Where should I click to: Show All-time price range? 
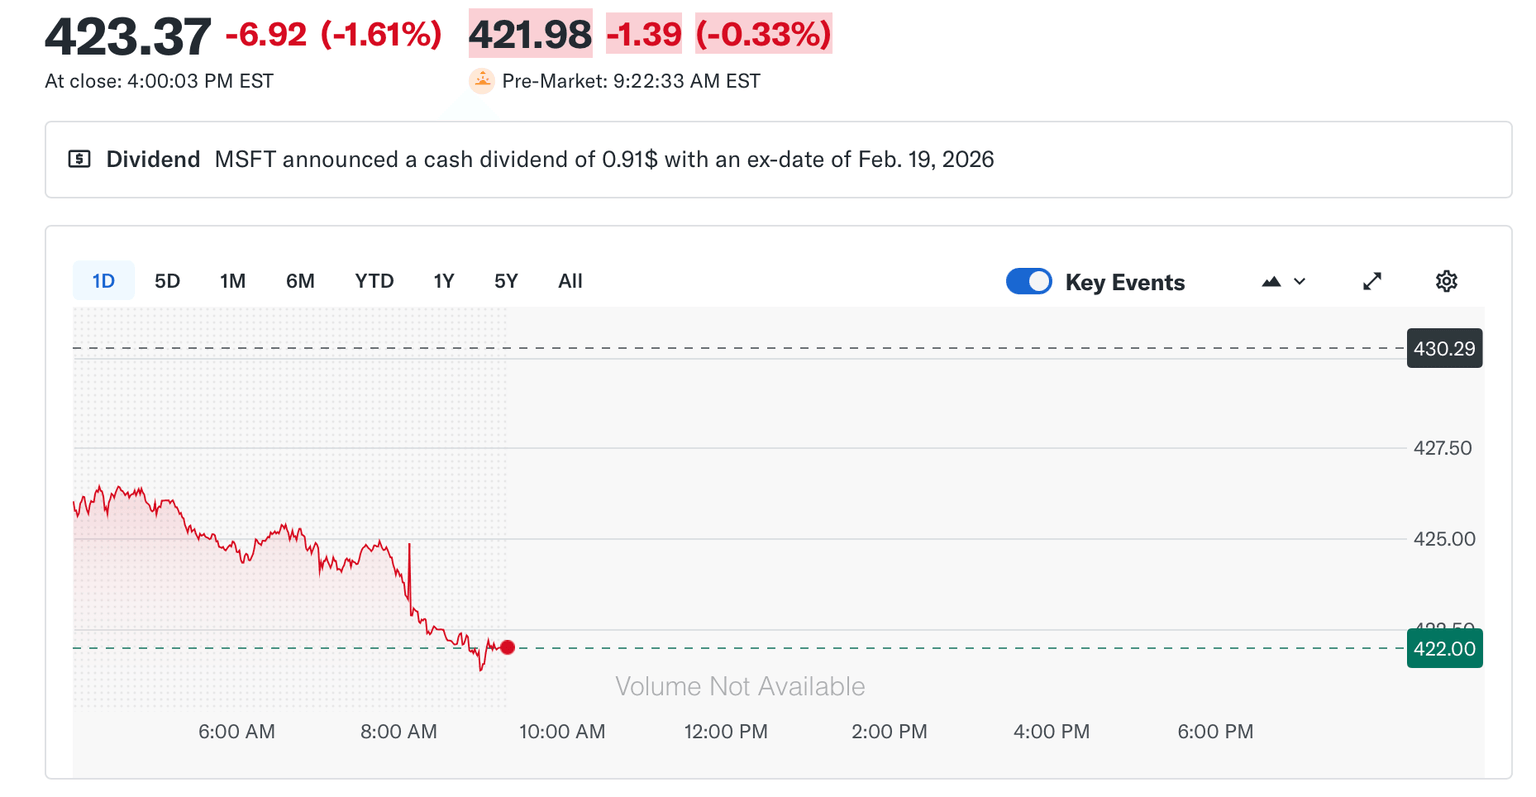pos(570,281)
